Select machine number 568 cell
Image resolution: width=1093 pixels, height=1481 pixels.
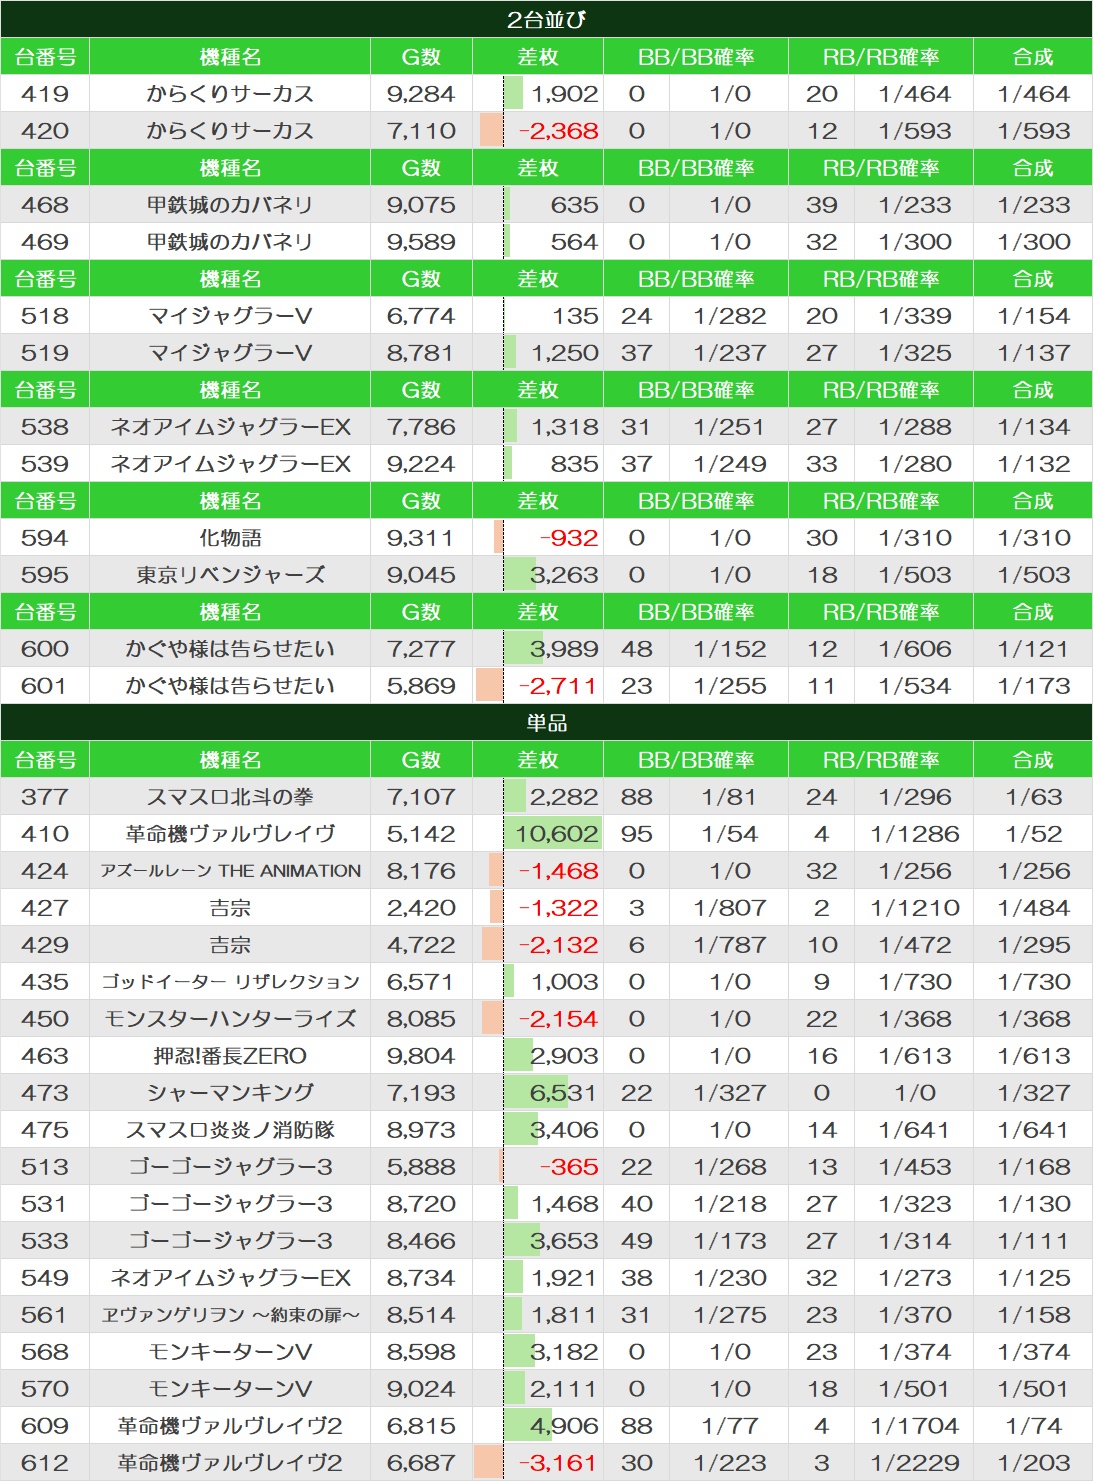click(45, 1352)
